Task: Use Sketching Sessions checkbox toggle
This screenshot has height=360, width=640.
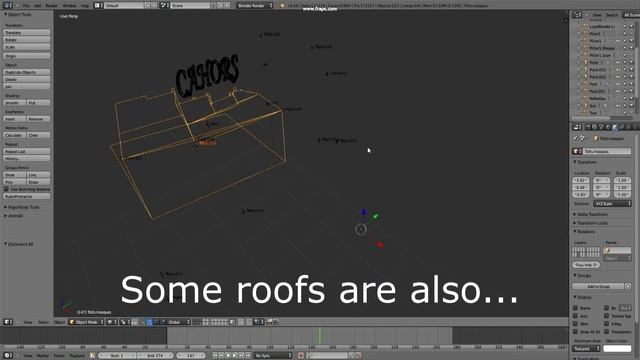Action: coord(6,189)
